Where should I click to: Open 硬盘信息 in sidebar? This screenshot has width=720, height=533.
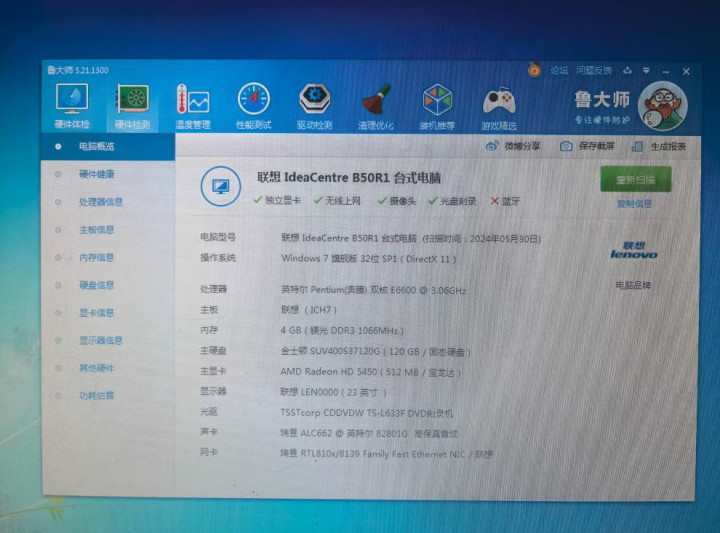[96, 285]
